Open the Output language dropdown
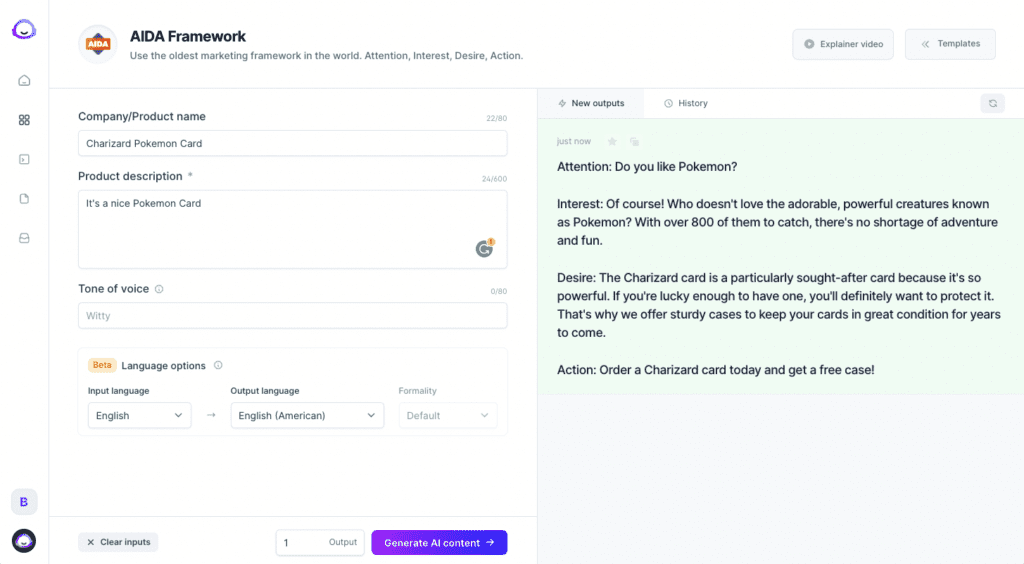Image resolution: width=1024 pixels, height=564 pixels. click(307, 415)
